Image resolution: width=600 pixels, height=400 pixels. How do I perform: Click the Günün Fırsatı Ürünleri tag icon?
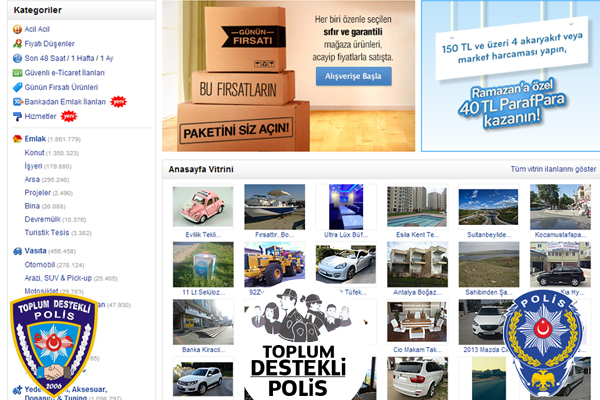click(x=17, y=87)
